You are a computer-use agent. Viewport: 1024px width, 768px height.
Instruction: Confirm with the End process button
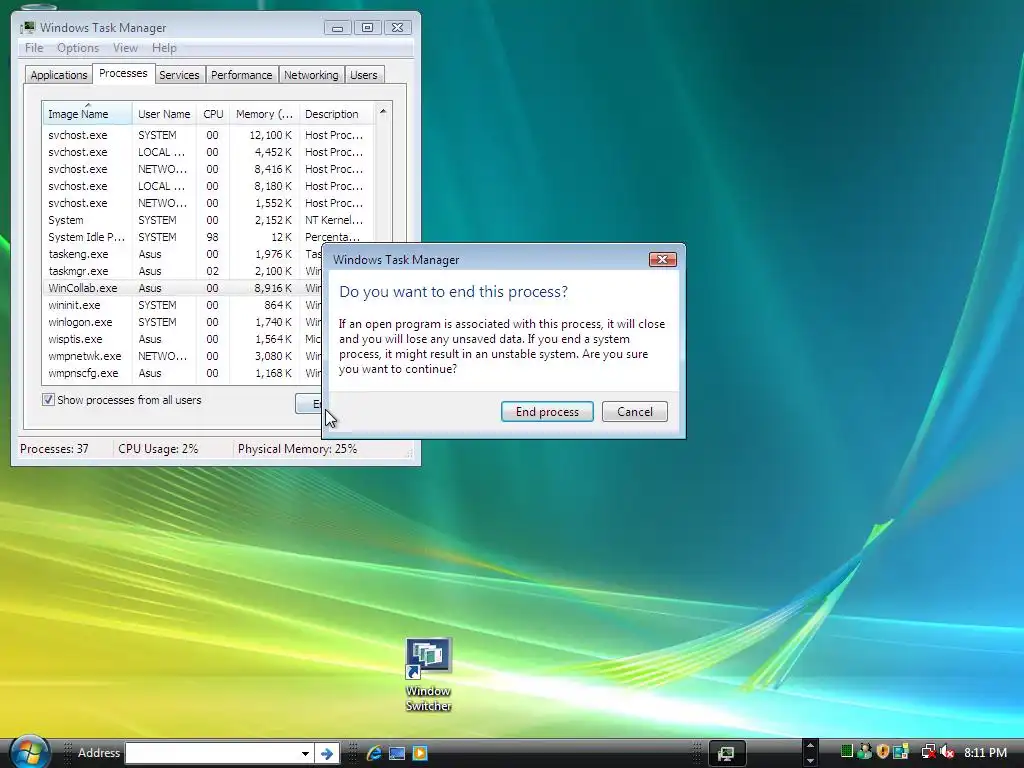click(547, 411)
